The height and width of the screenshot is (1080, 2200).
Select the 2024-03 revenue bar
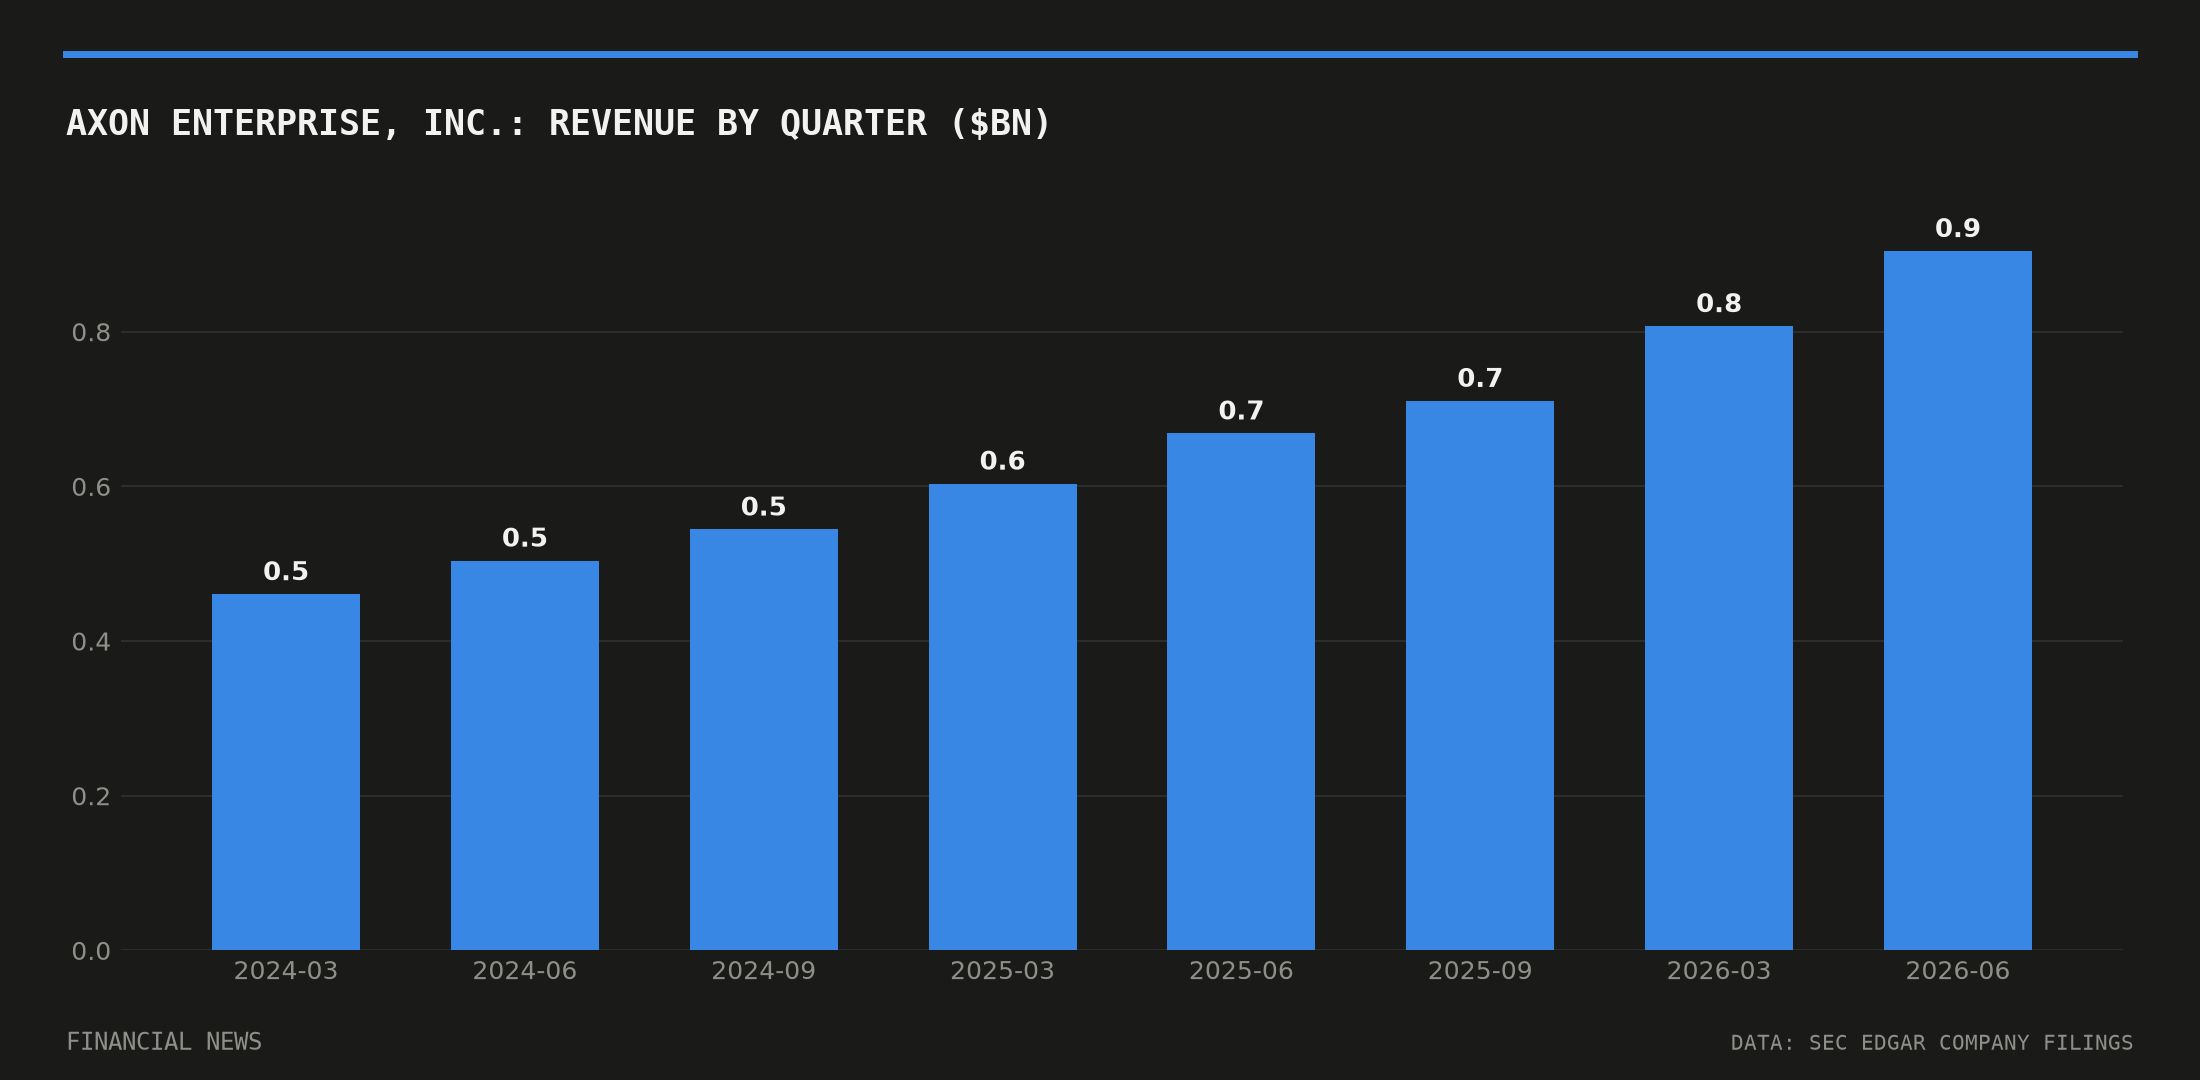286,772
